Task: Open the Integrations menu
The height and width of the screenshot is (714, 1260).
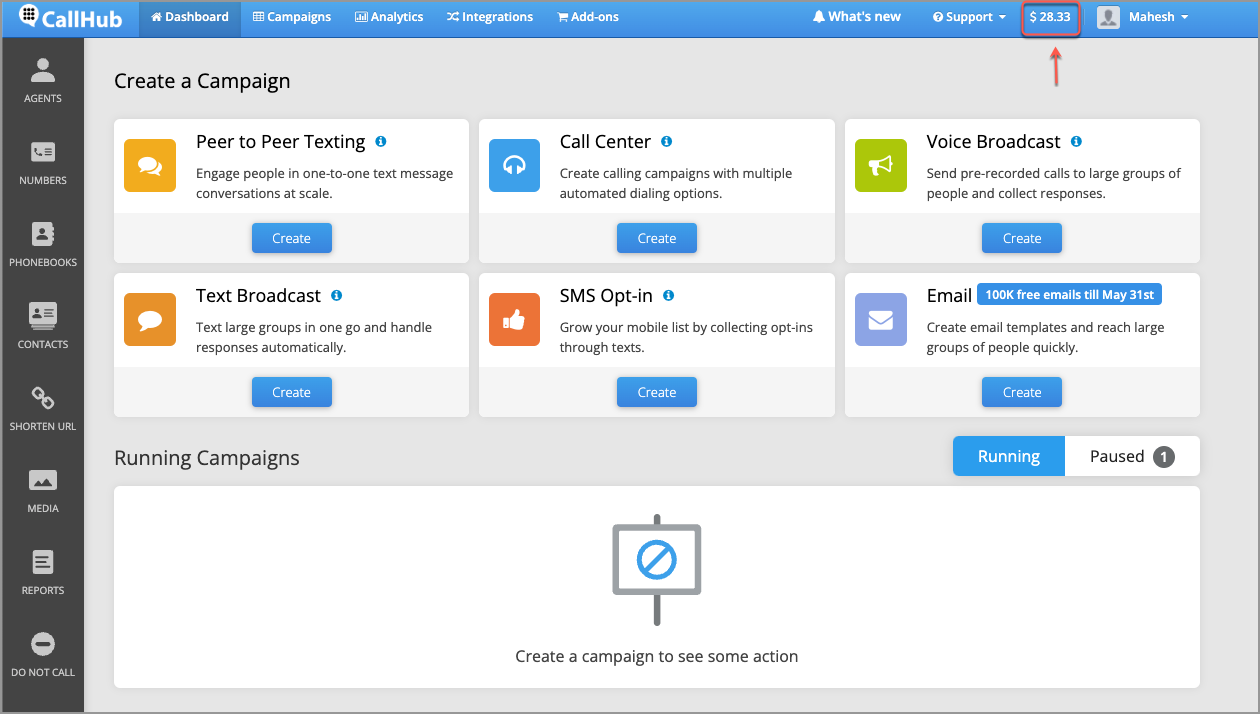Action: 490,17
